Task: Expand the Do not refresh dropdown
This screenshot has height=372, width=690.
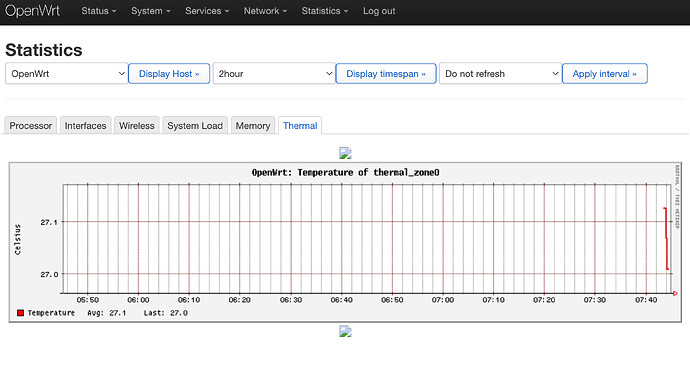Action: coord(500,74)
